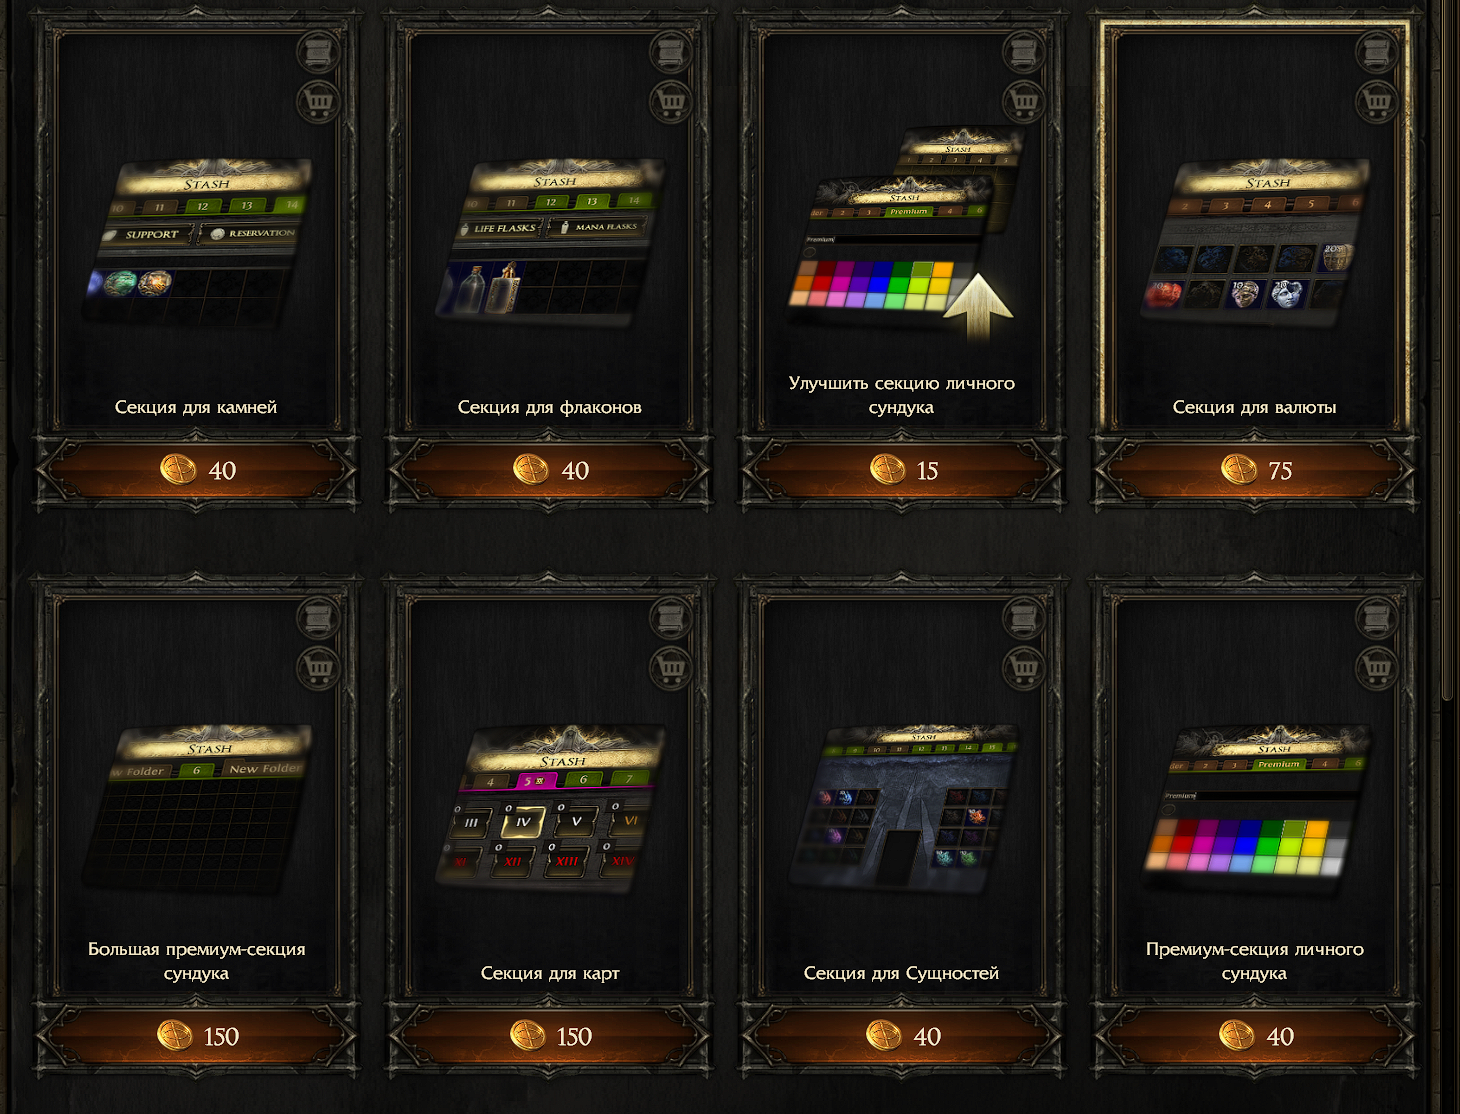Open the Большая премиум-секция сундука title link
The width and height of the screenshot is (1460, 1114).
pos(196,961)
